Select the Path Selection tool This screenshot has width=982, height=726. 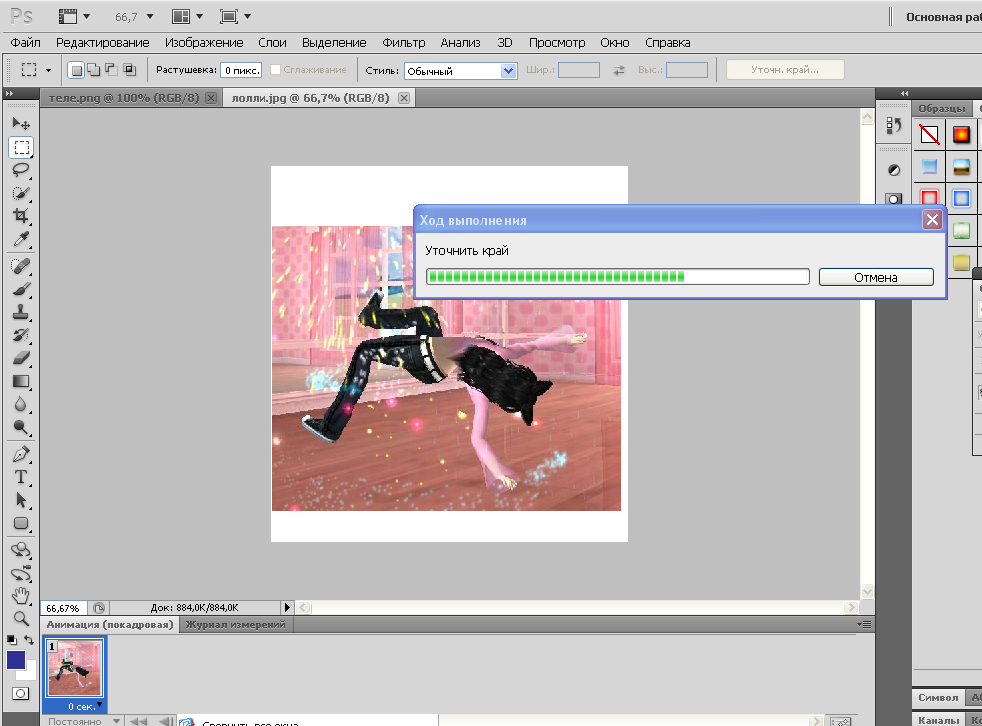point(21,500)
